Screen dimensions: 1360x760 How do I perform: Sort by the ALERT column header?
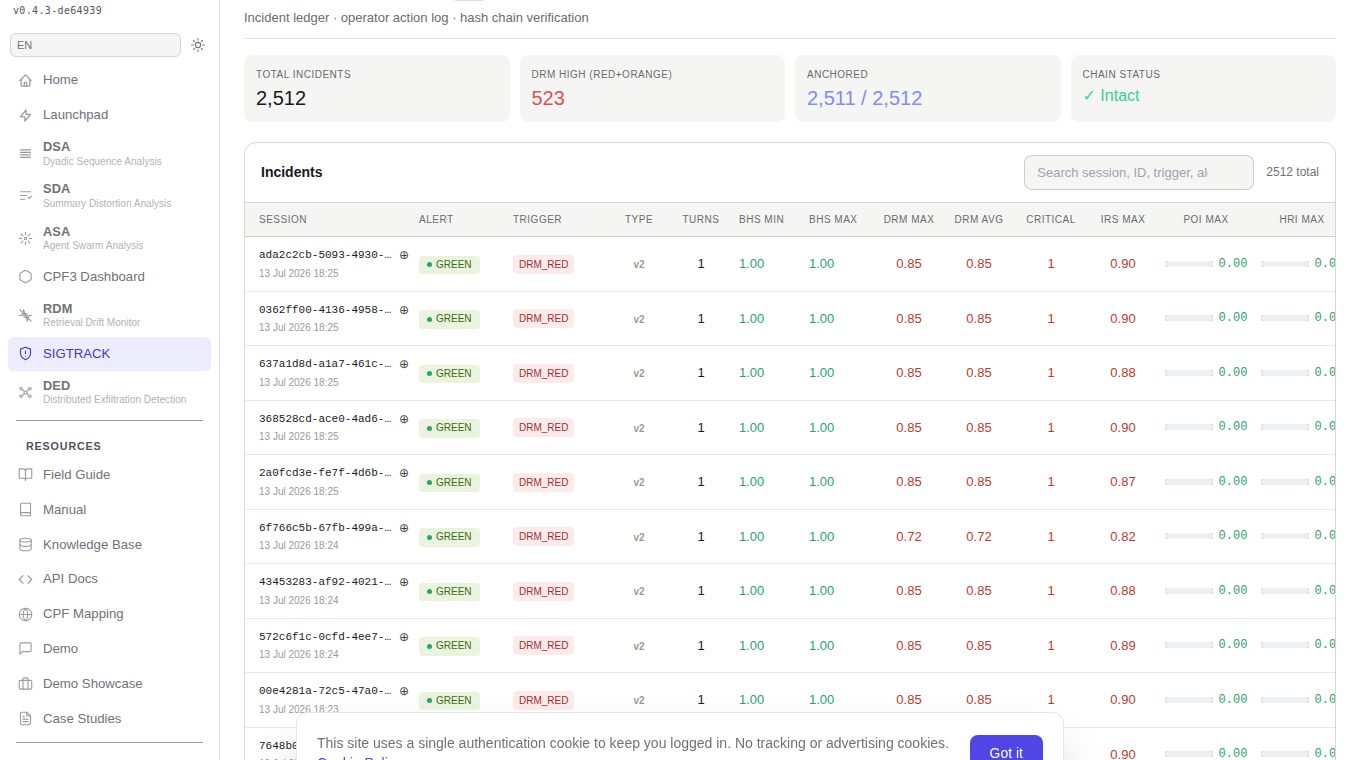pos(436,219)
